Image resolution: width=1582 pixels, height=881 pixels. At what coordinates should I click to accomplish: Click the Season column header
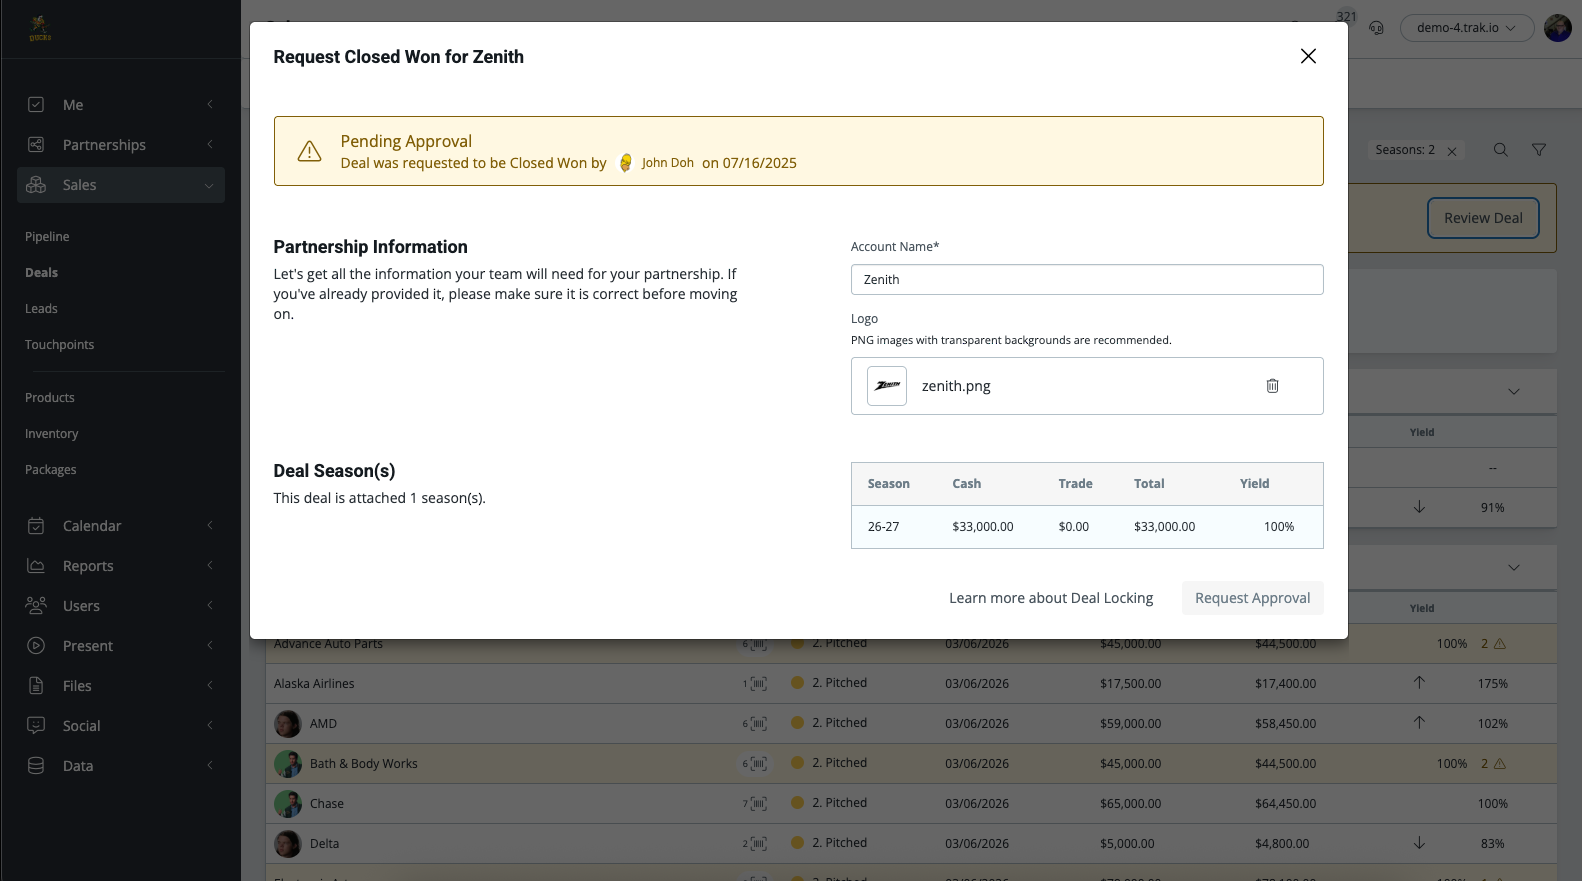click(889, 484)
